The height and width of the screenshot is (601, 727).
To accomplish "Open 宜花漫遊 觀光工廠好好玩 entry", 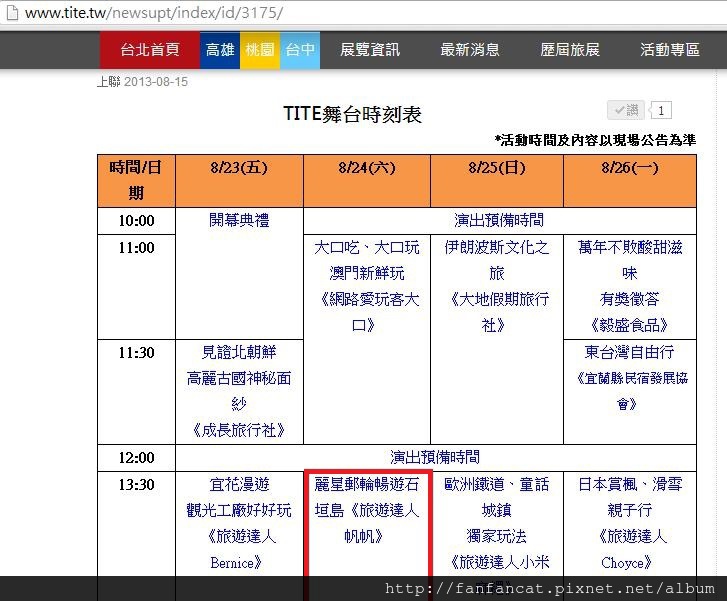I will tap(239, 524).
